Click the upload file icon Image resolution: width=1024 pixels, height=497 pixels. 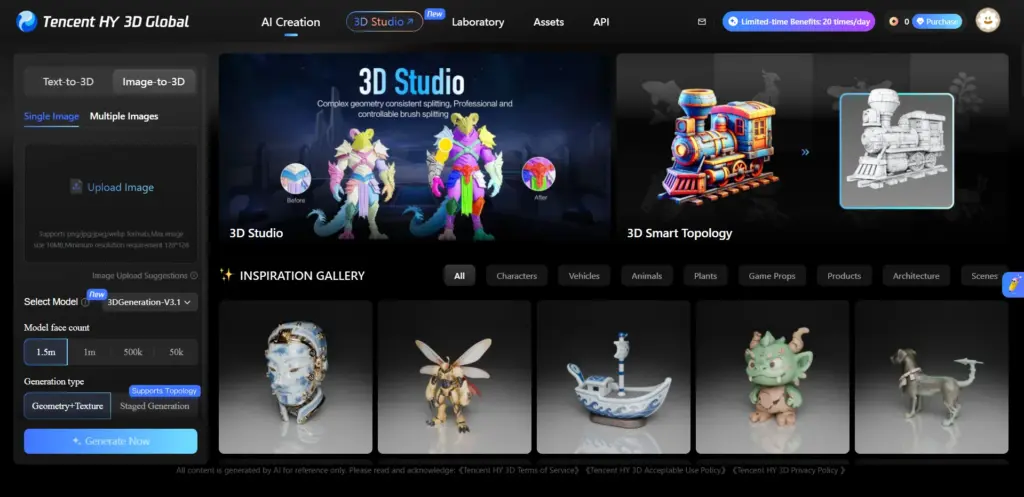click(76, 187)
